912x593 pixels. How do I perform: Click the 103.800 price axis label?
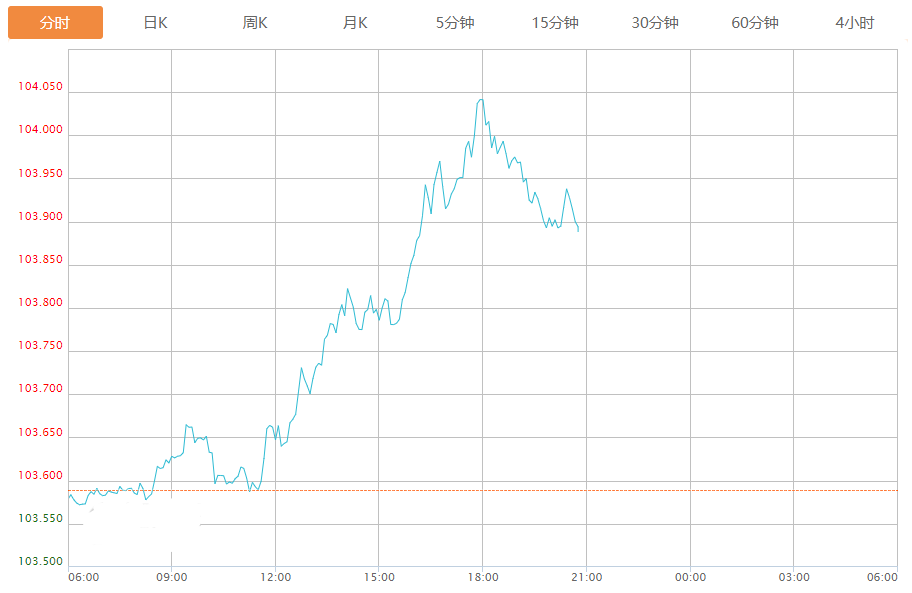pos(40,303)
